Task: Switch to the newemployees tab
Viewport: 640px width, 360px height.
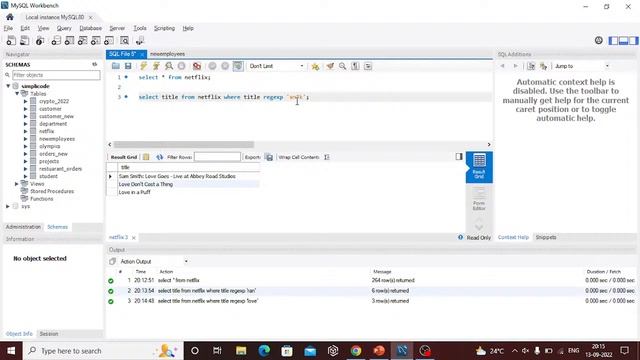Action: [167, 54]
